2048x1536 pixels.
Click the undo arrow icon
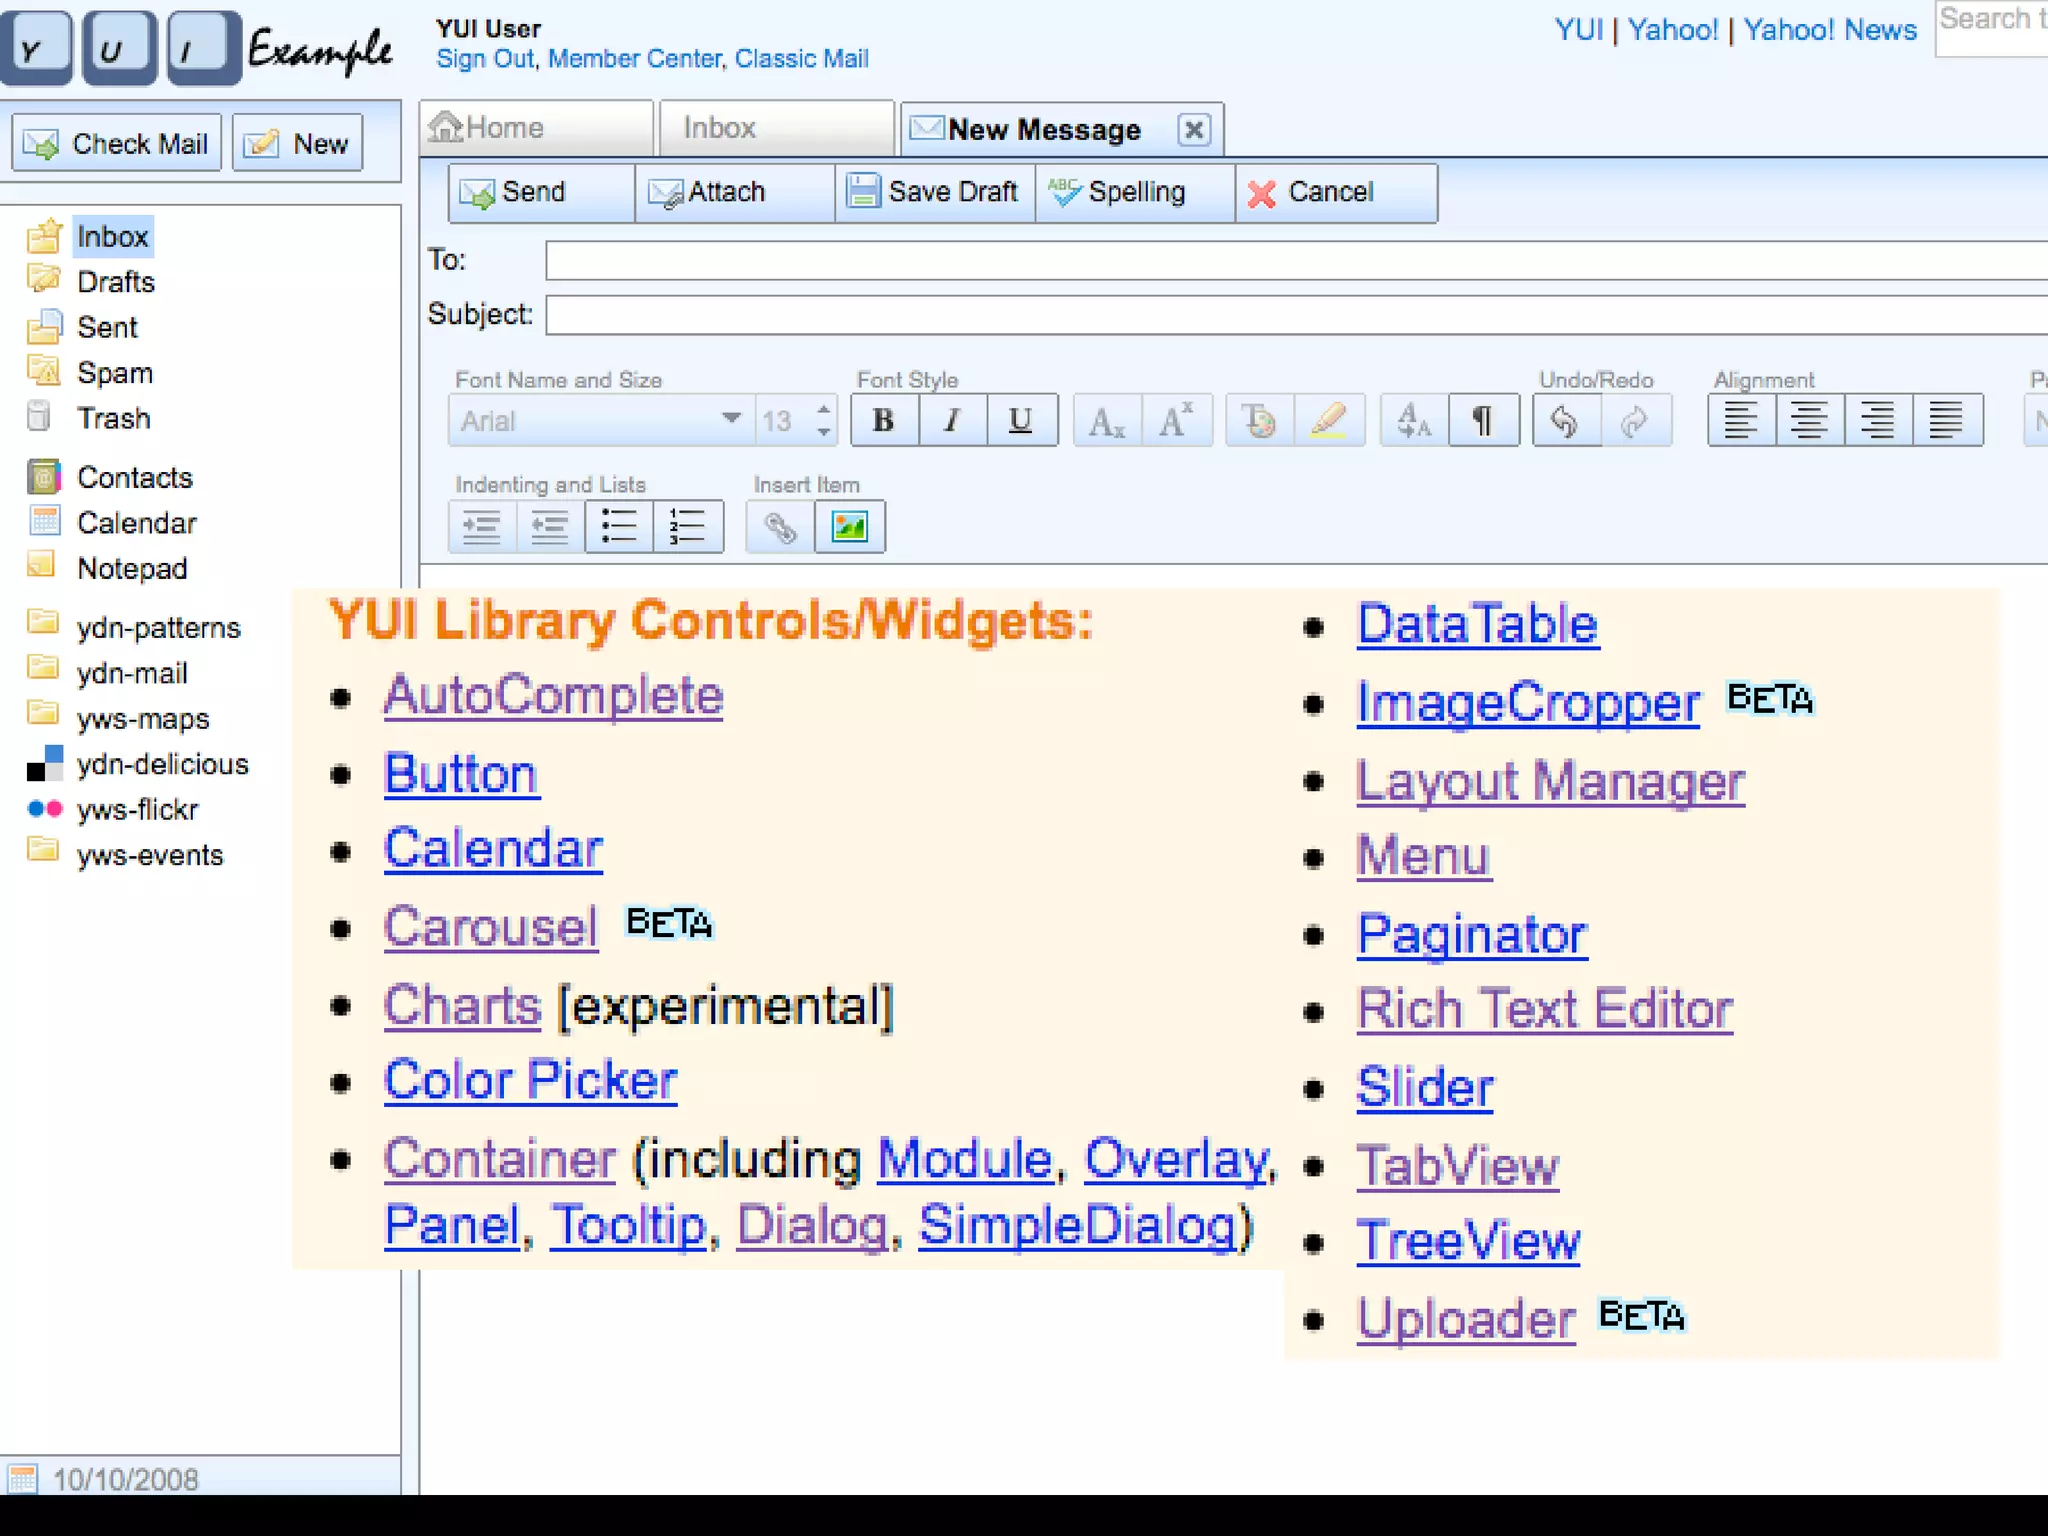(1565, 420)
